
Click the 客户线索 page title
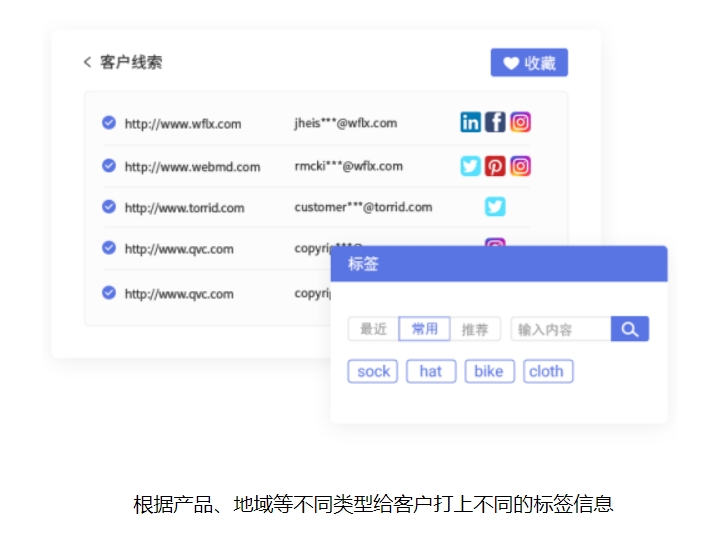131,62
